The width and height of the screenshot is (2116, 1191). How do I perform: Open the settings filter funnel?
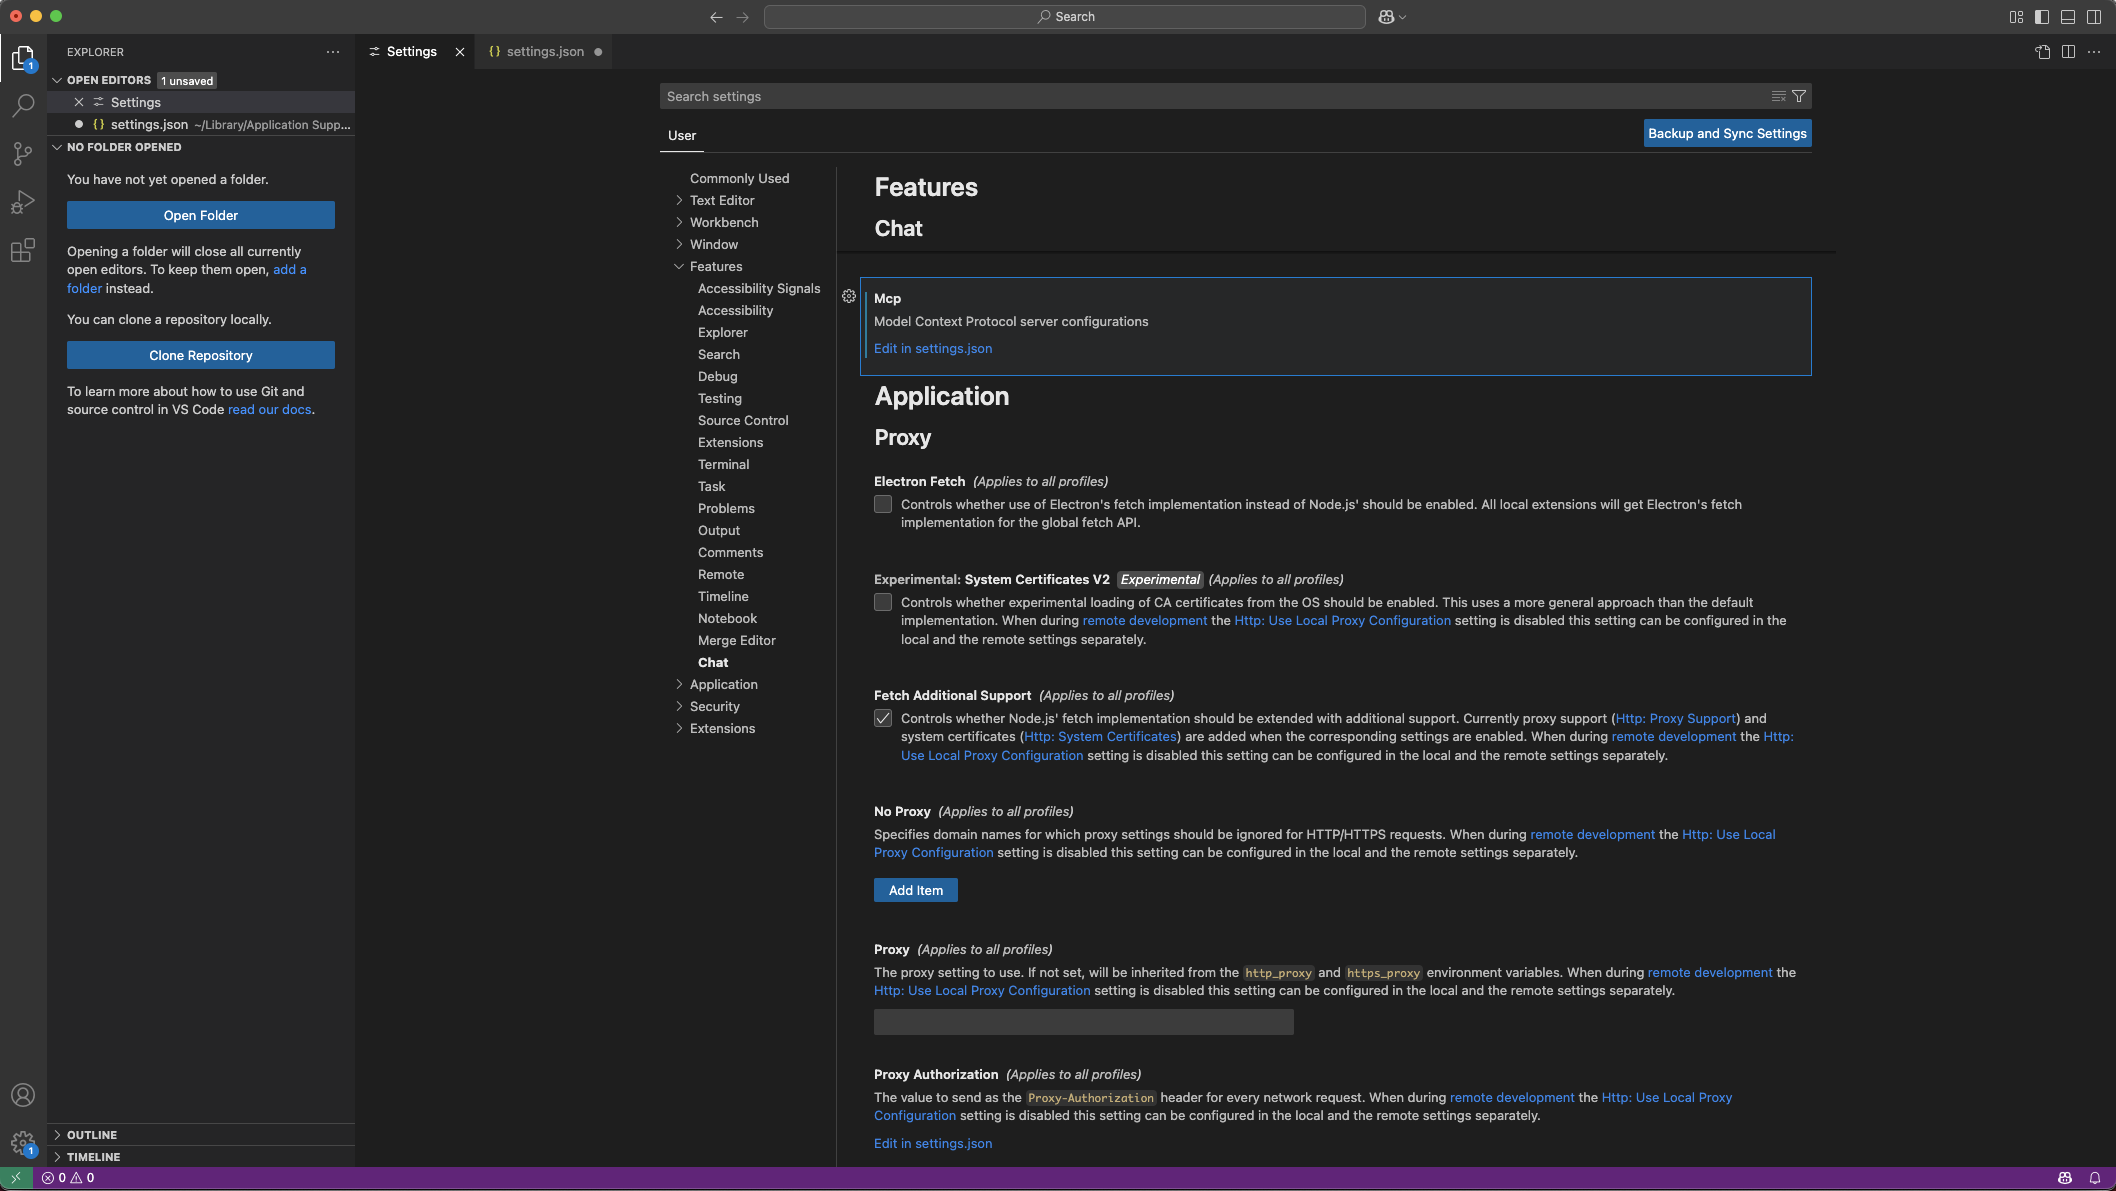click(1799, 96)
